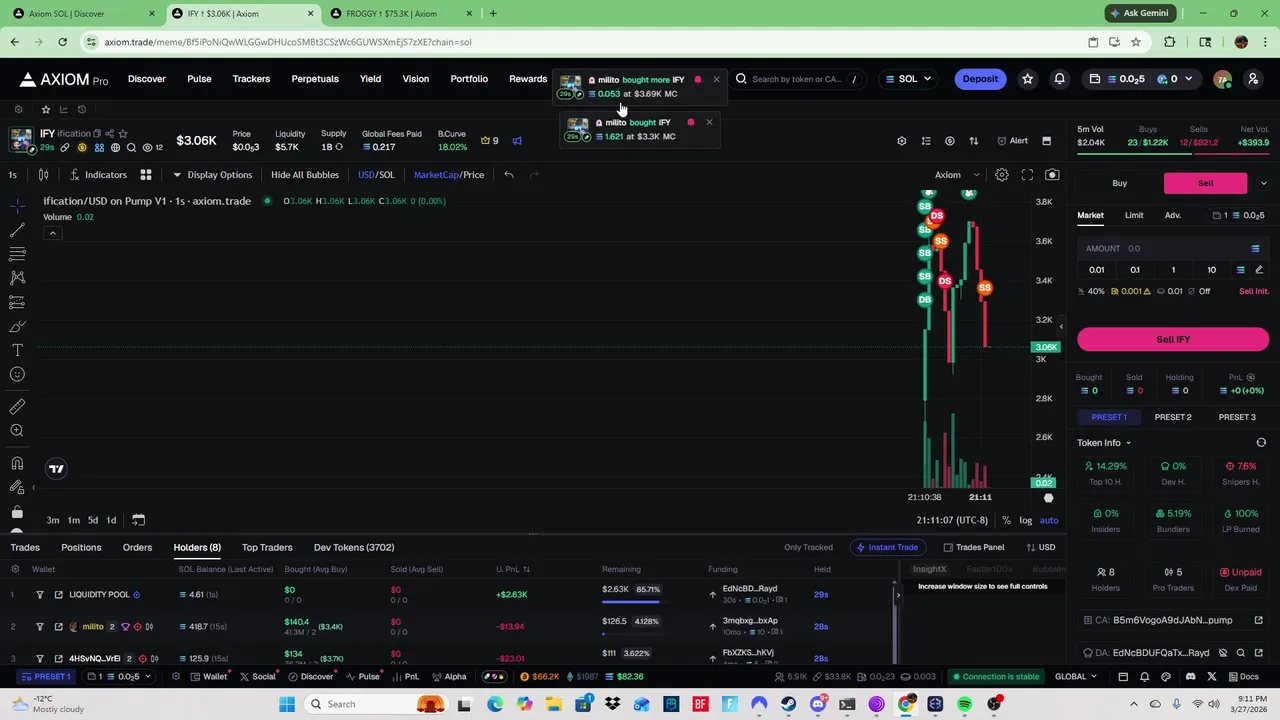Image resolution: width=1280 pixels, height=720 pixels.
Task: Click the Deposit button
Action: 980,79
